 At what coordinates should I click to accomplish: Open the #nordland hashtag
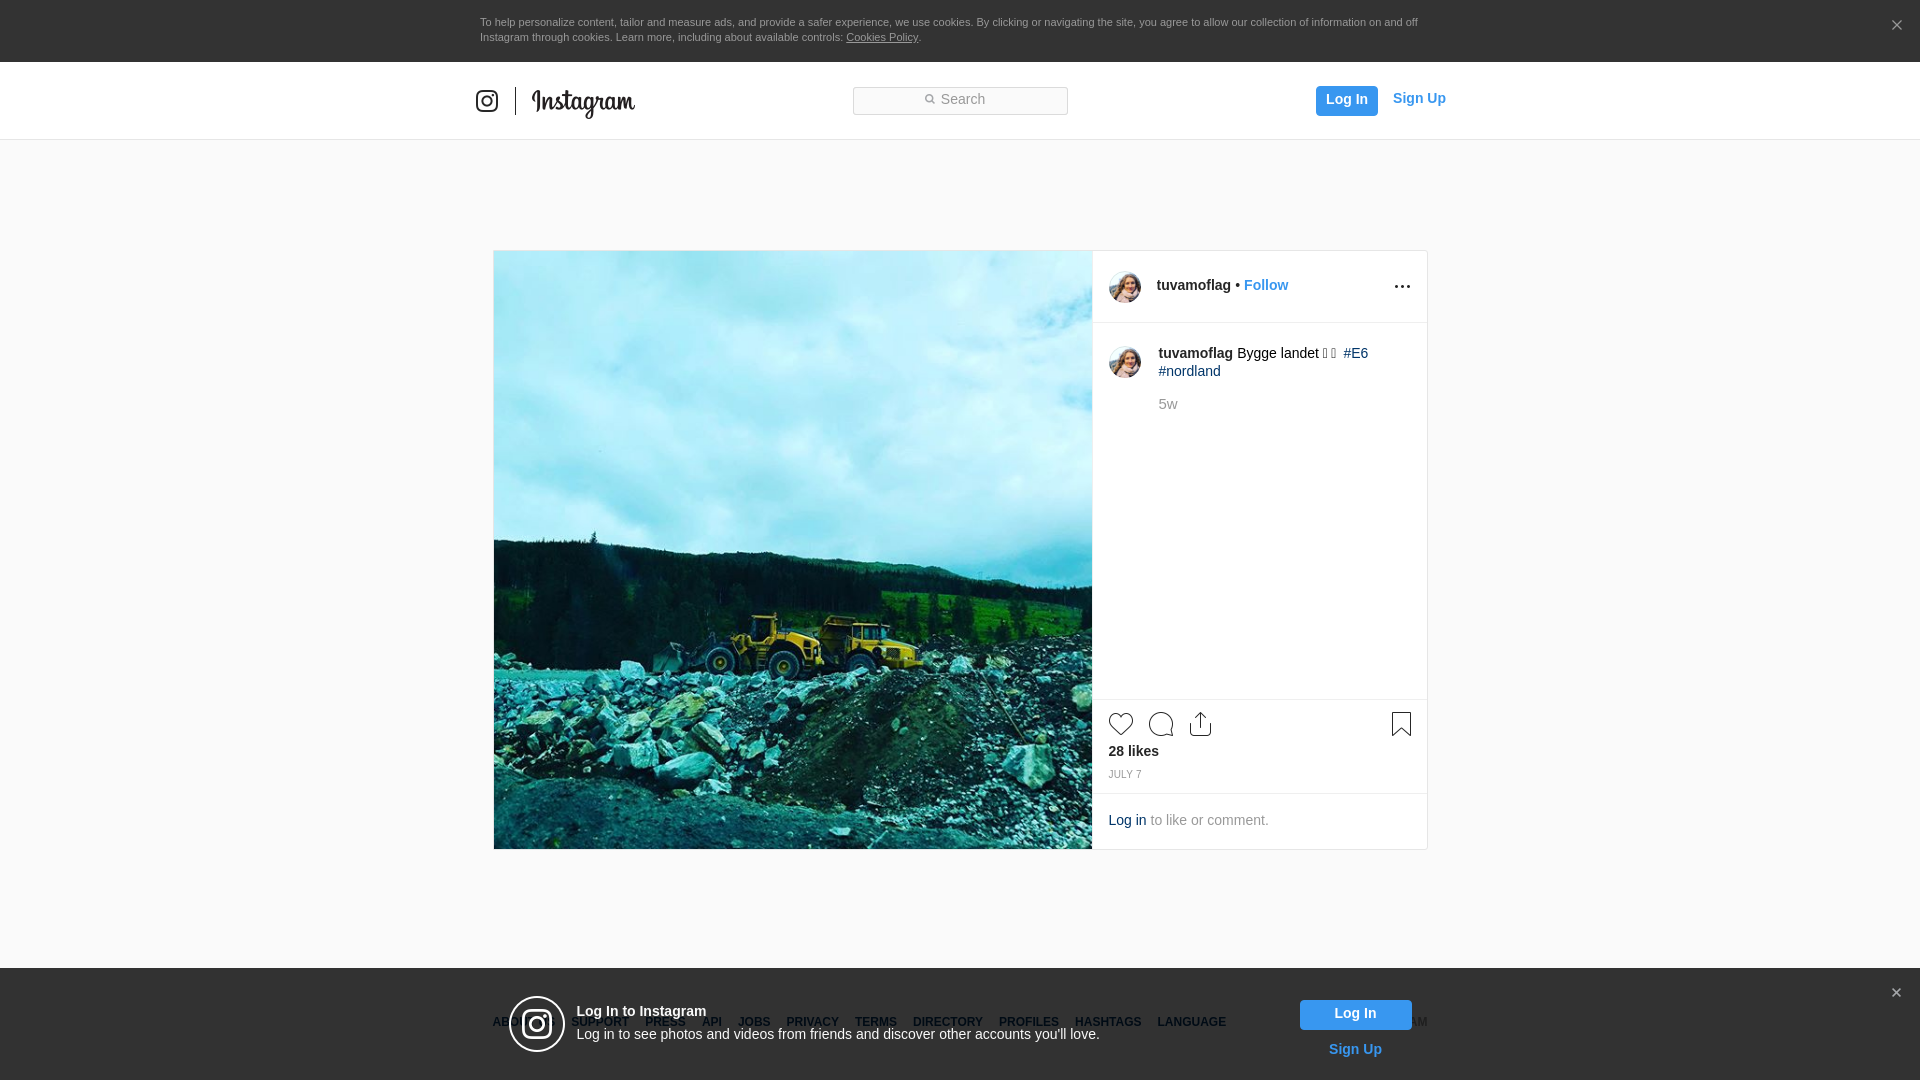point(1189,371)
